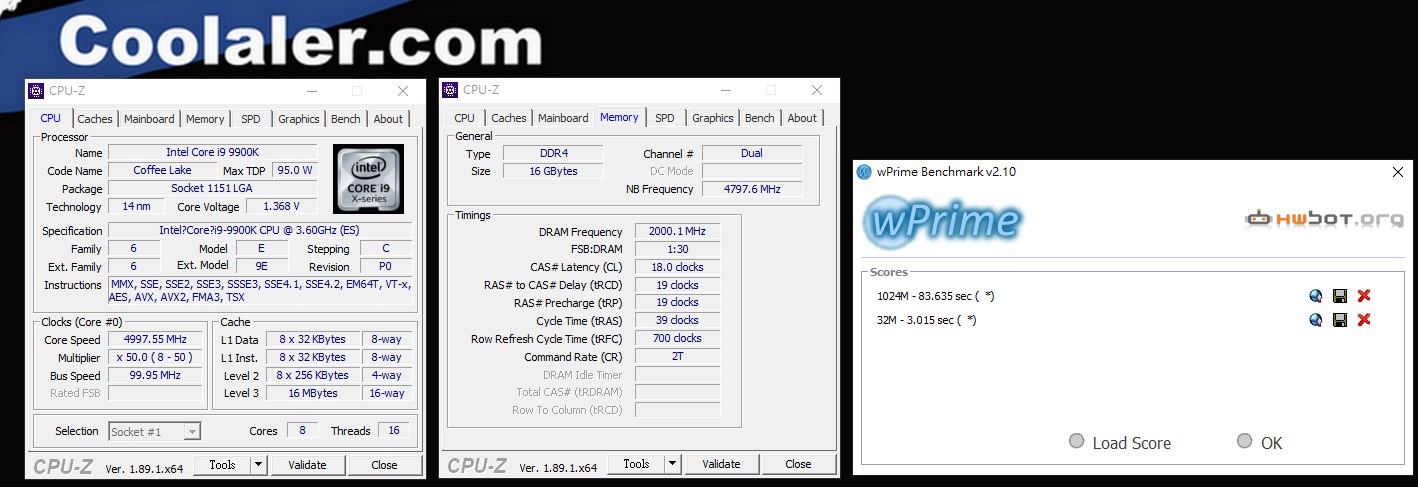
Task: Click the wPrime logo banner
Action: click(943, 222)
